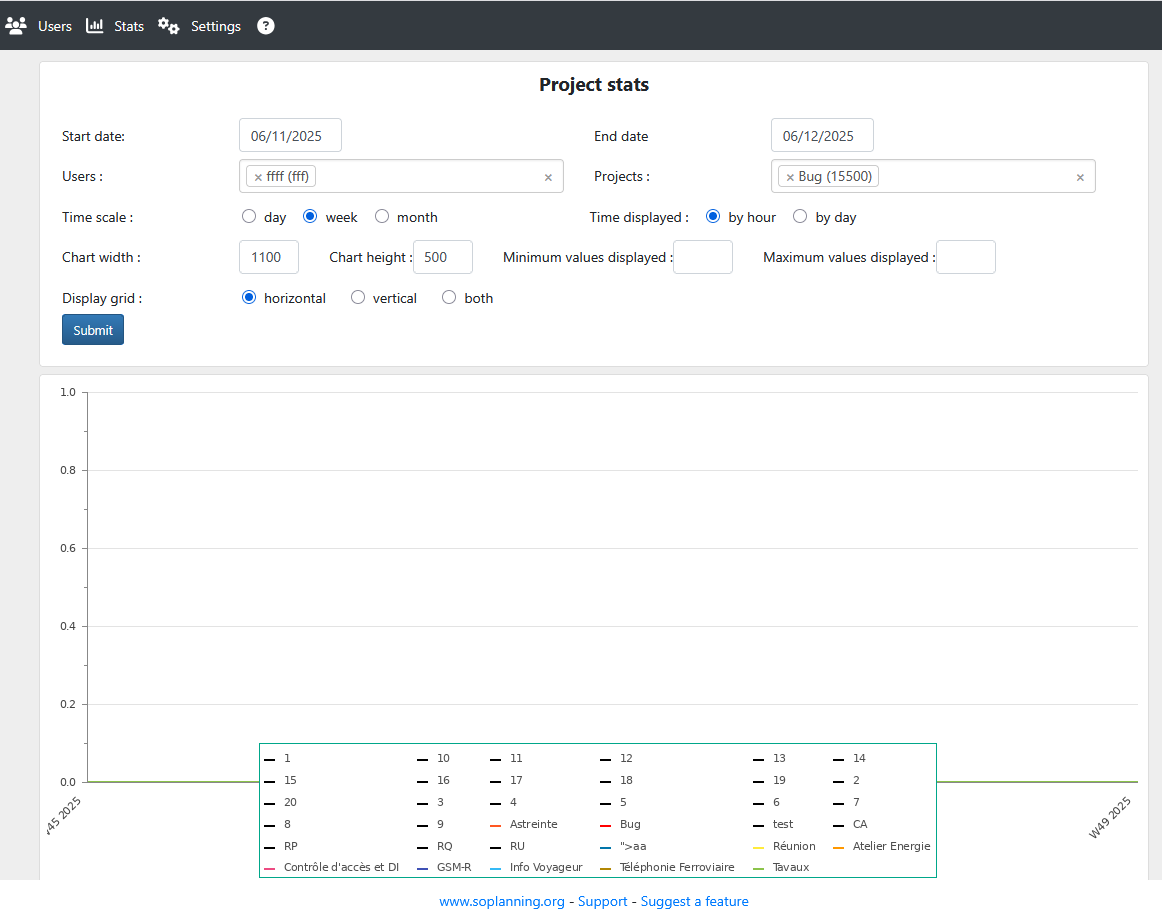Remove the ffff (fff) user tag
Screen dimensions: 1162x919
coord(258,177)
